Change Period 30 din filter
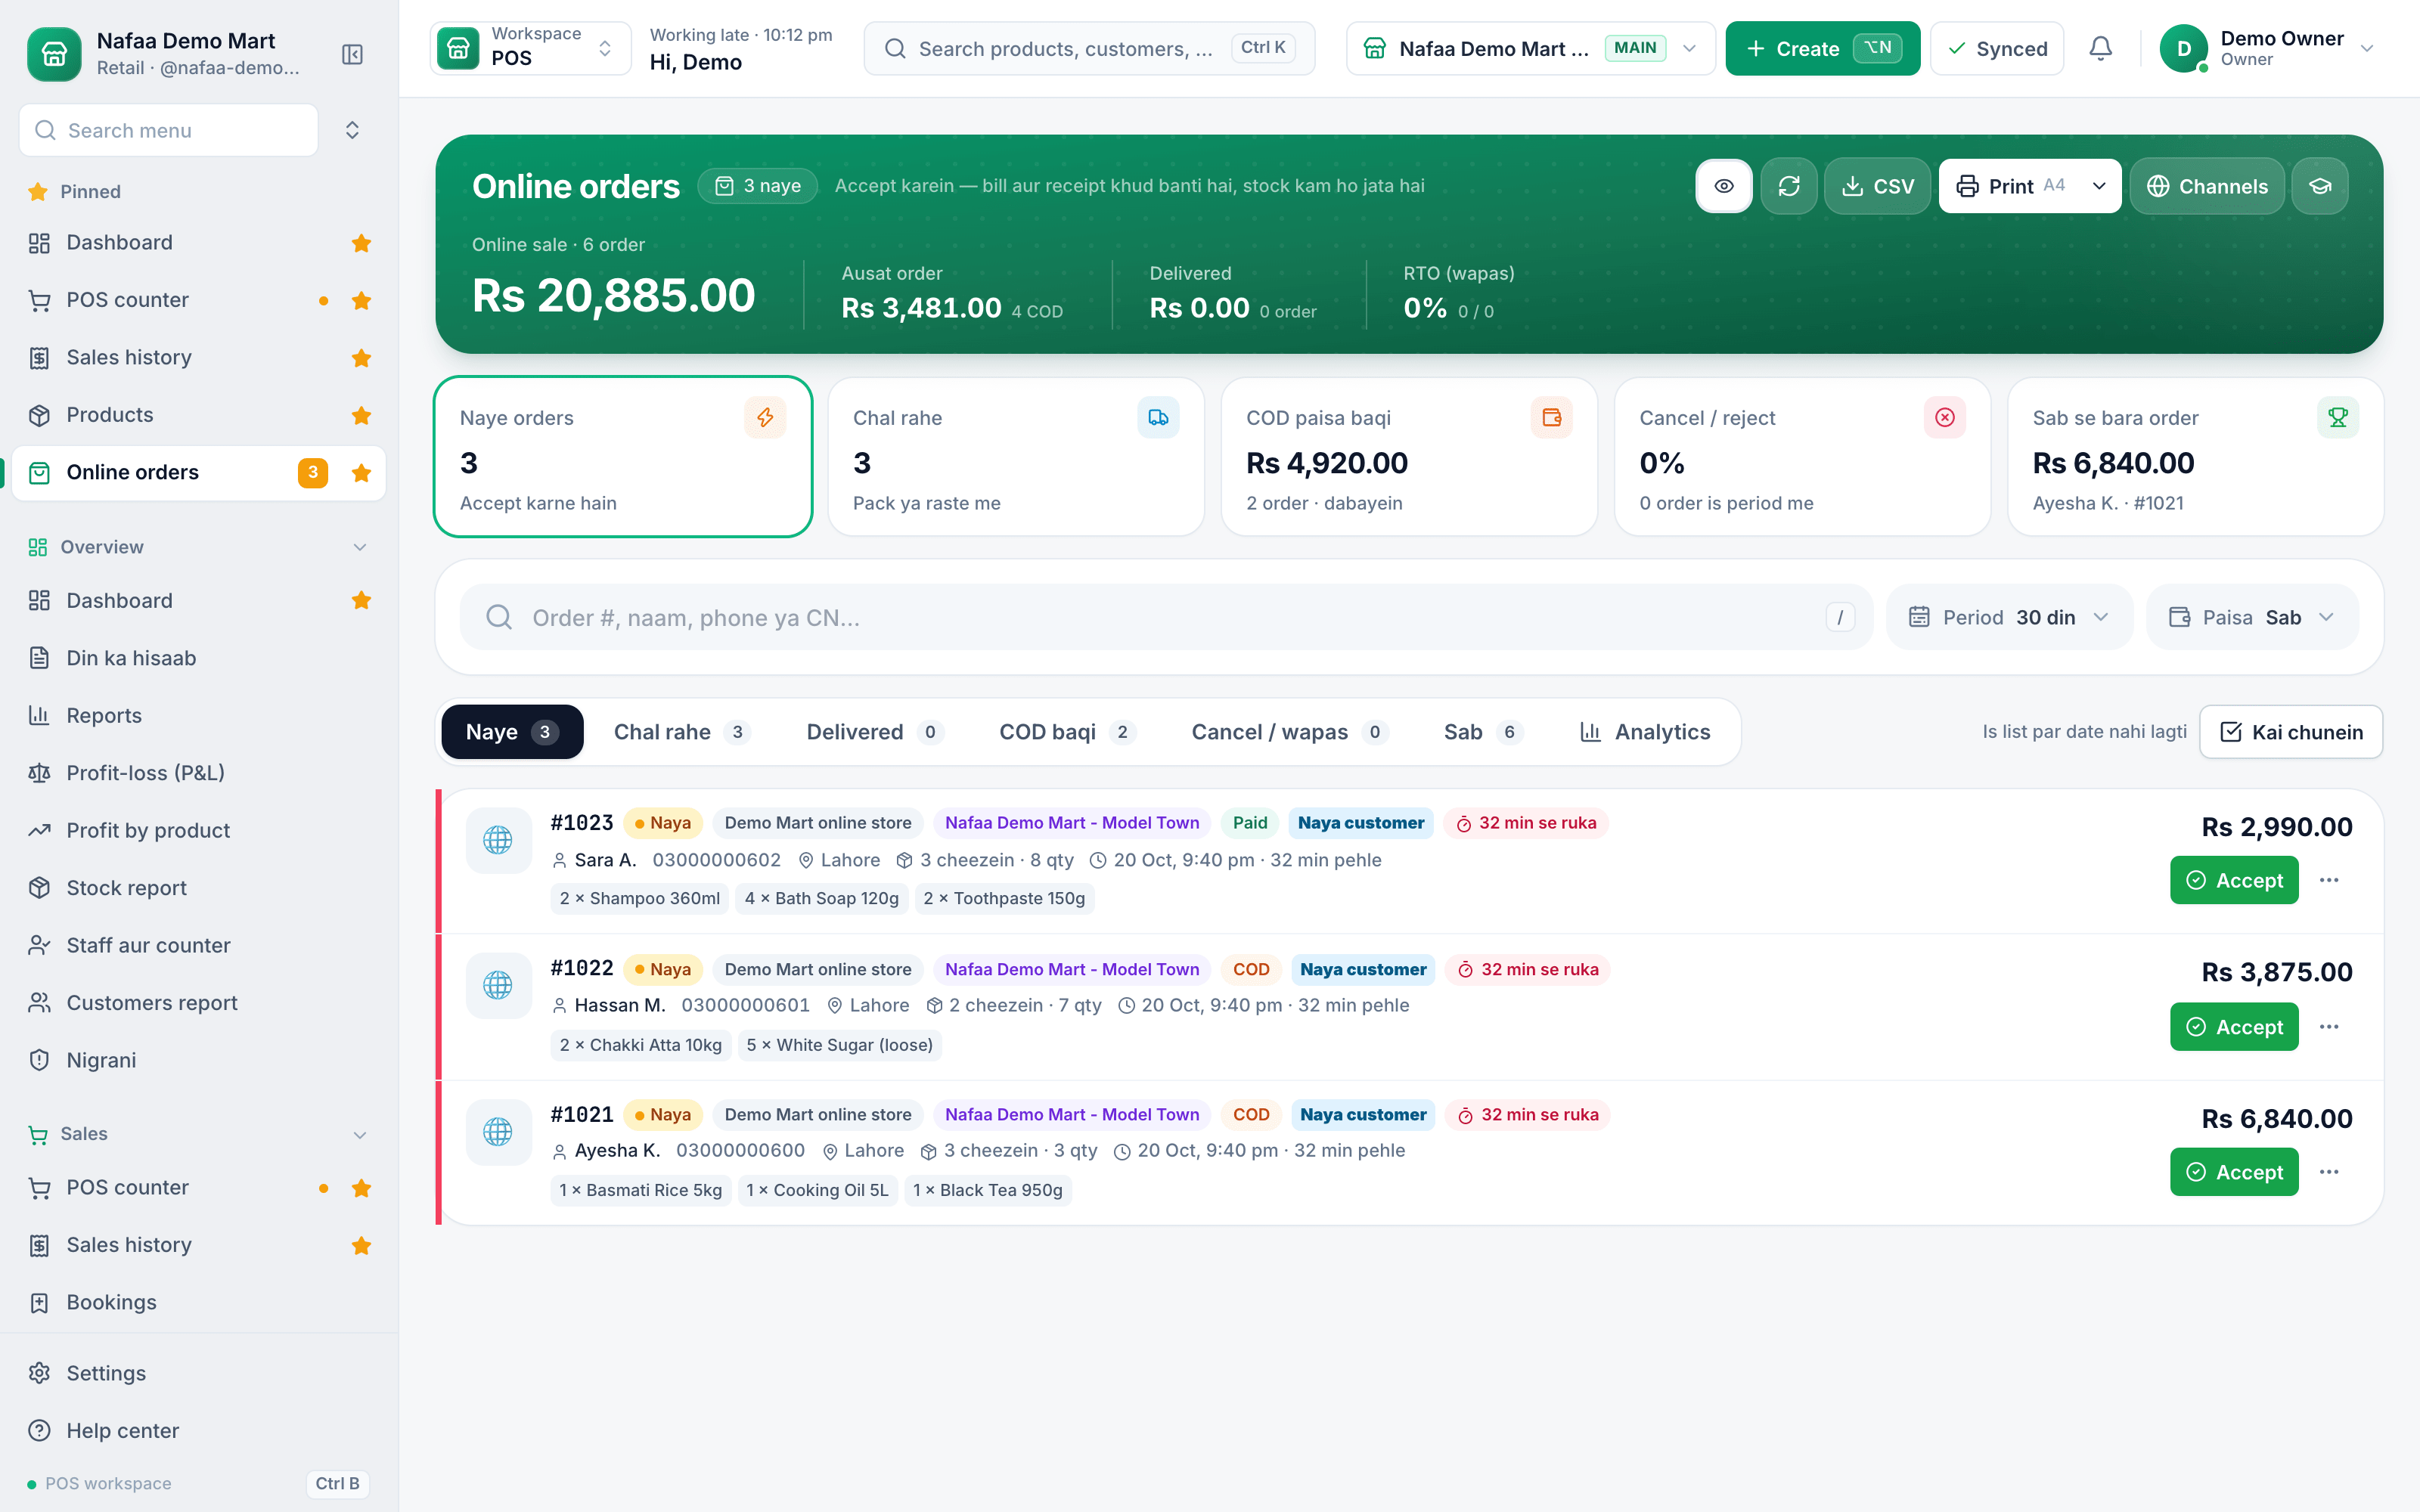Viewport: 2420px width, 1512px height. [x=2009, y=617]
